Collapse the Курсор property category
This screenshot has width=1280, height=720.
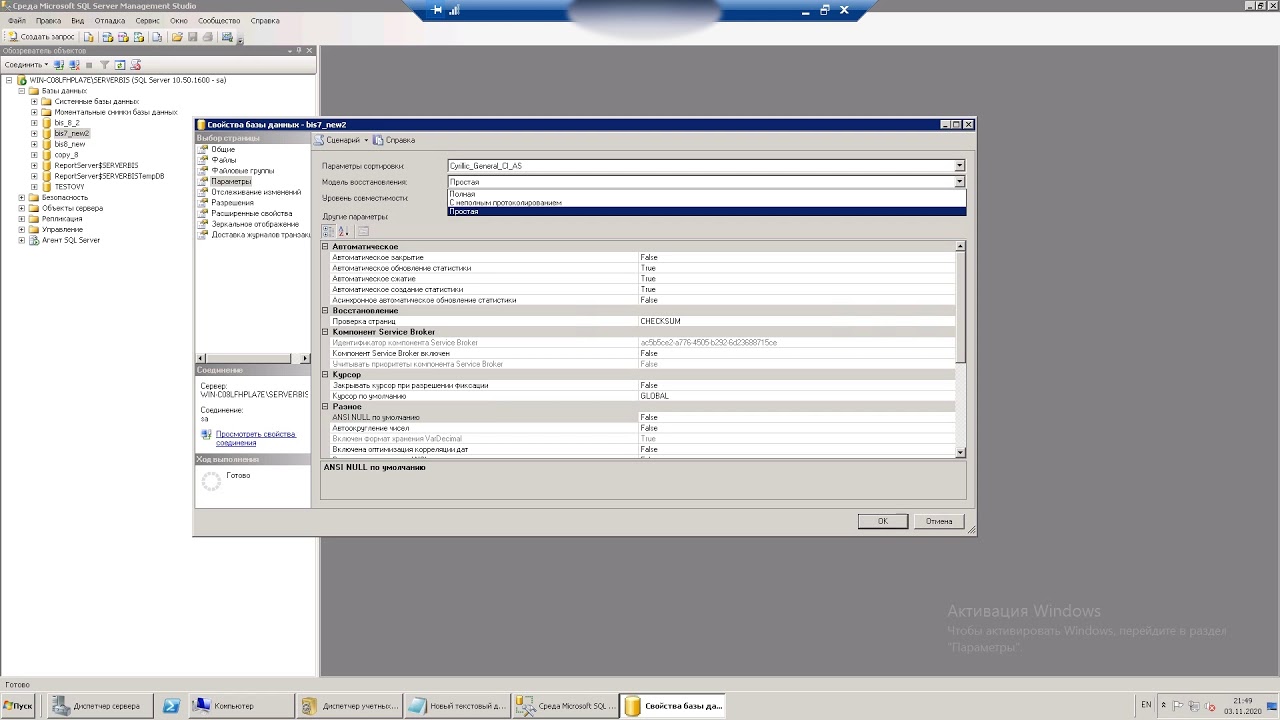click(x=326, y=375)
